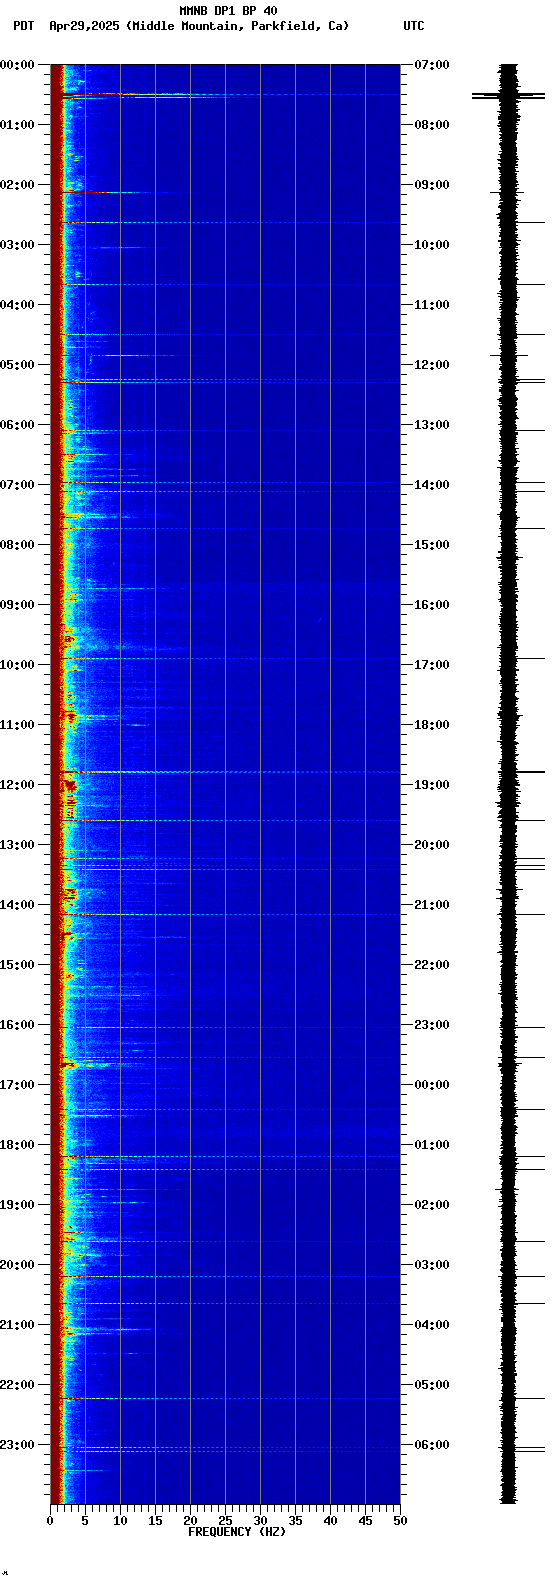This screenshot has width=552, height=1584.
Task: Click the PDT axis label "20:00"
Action: 17,1265
